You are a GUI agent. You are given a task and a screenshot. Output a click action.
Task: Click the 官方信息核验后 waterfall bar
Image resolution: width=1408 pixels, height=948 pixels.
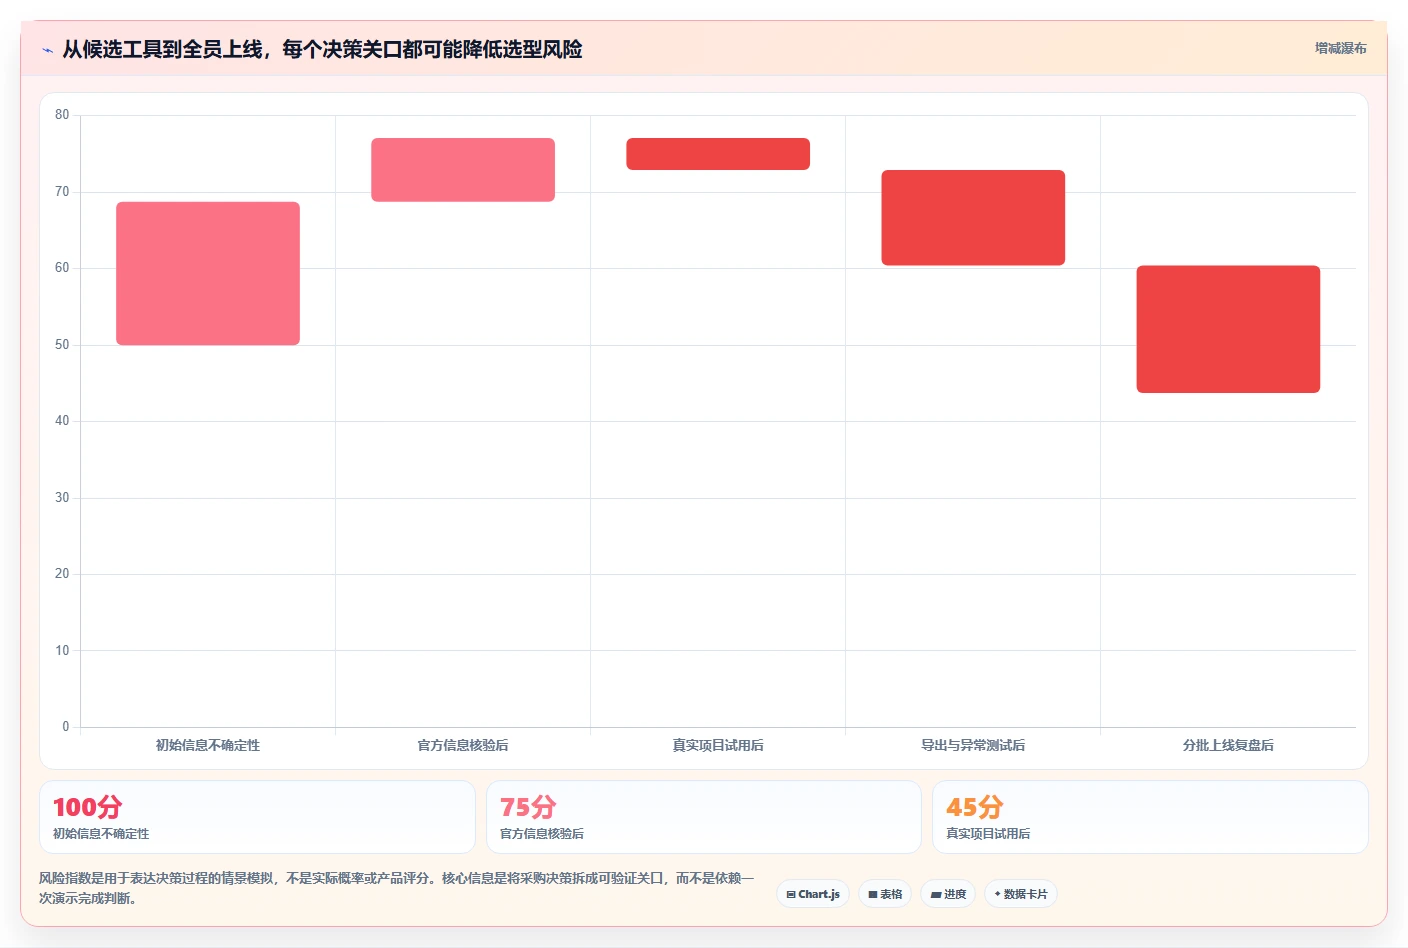pyautogui.click(x=463, y=170)
